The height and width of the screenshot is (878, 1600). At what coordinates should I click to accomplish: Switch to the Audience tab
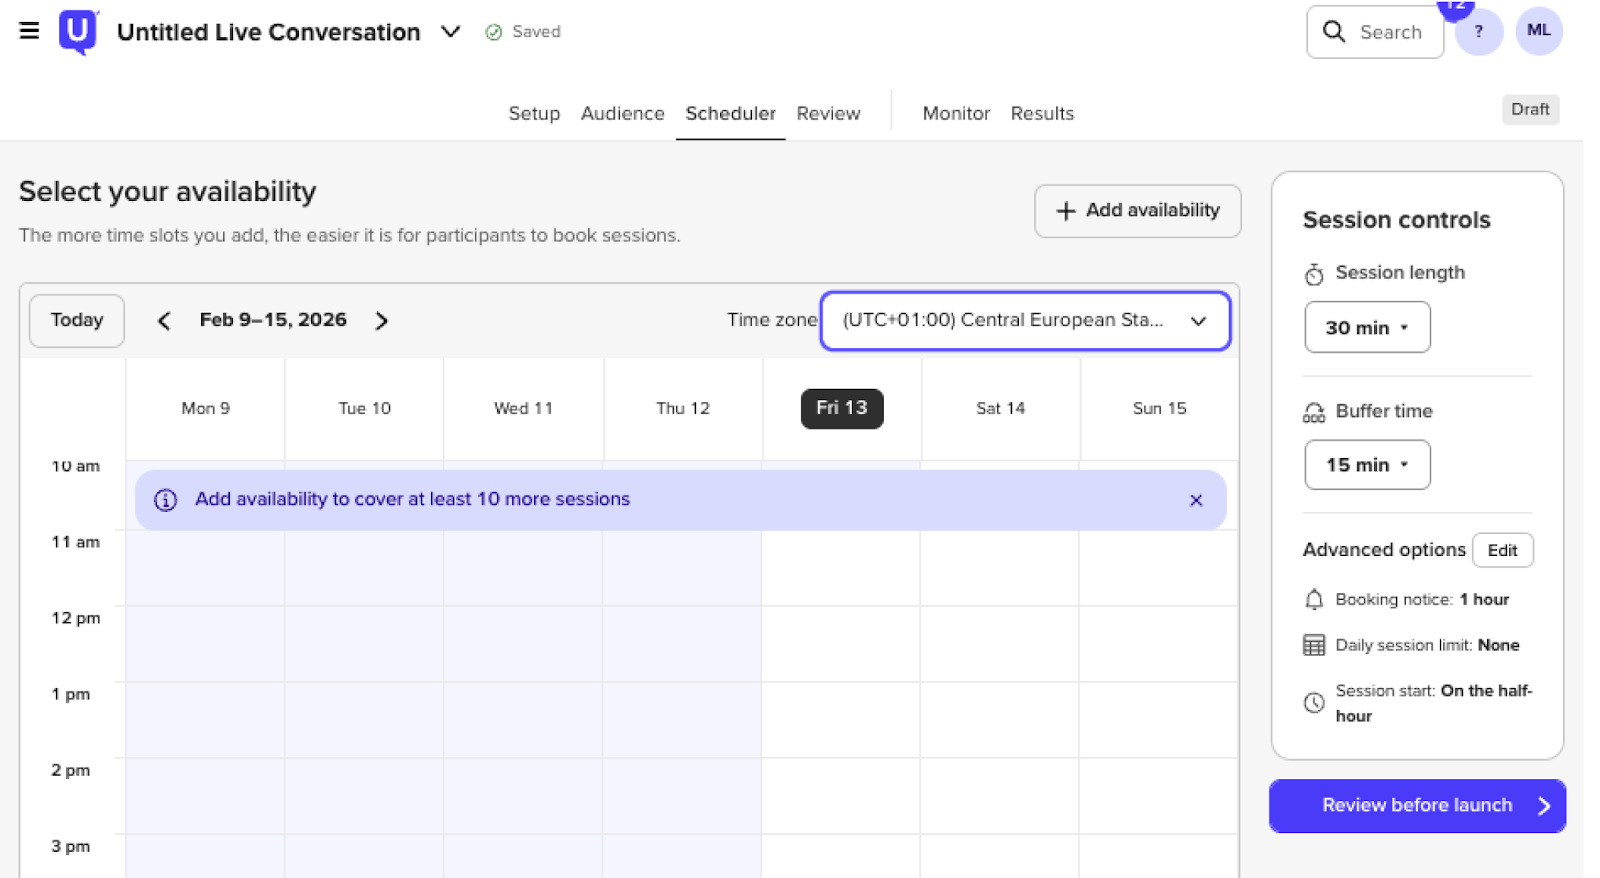coord(622,114)
